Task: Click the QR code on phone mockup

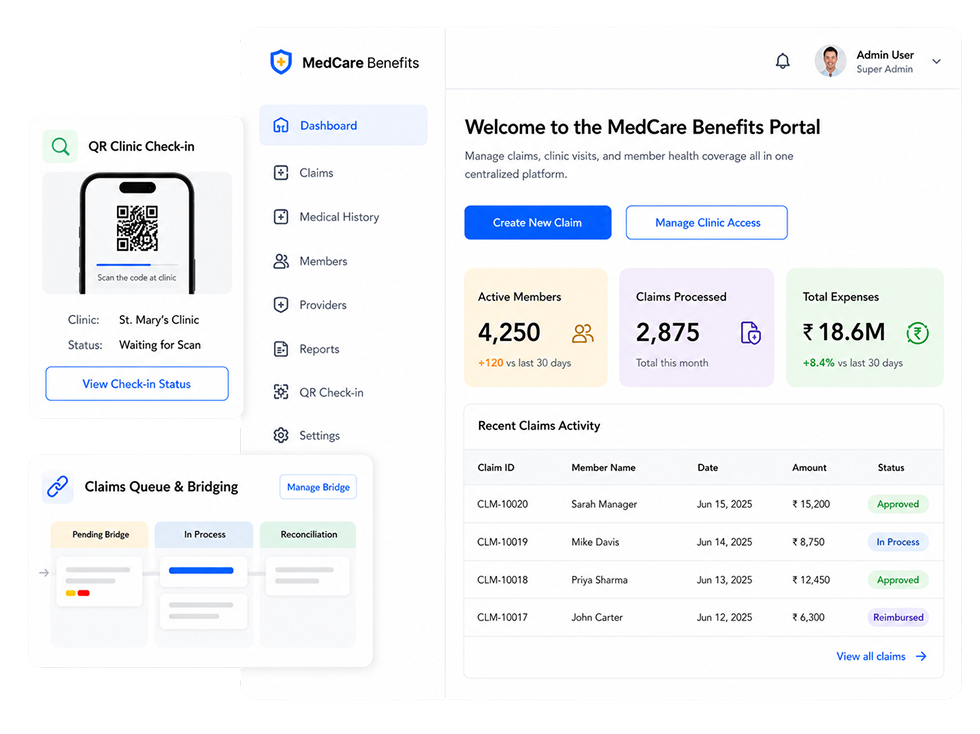Action: pyautogui.click(x=138, y=228)
